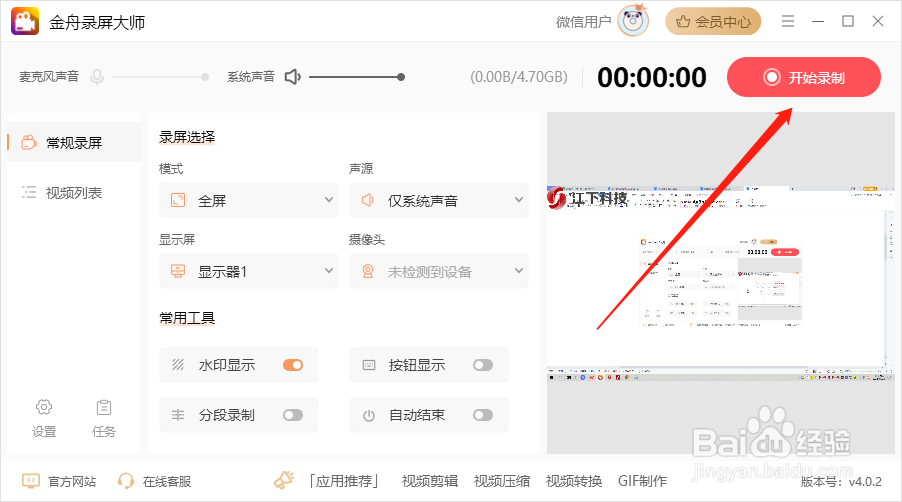This screenshot has height=502, width=902.
Task: Open the 视频剪辑 recommended app
Action: point(430,481)
